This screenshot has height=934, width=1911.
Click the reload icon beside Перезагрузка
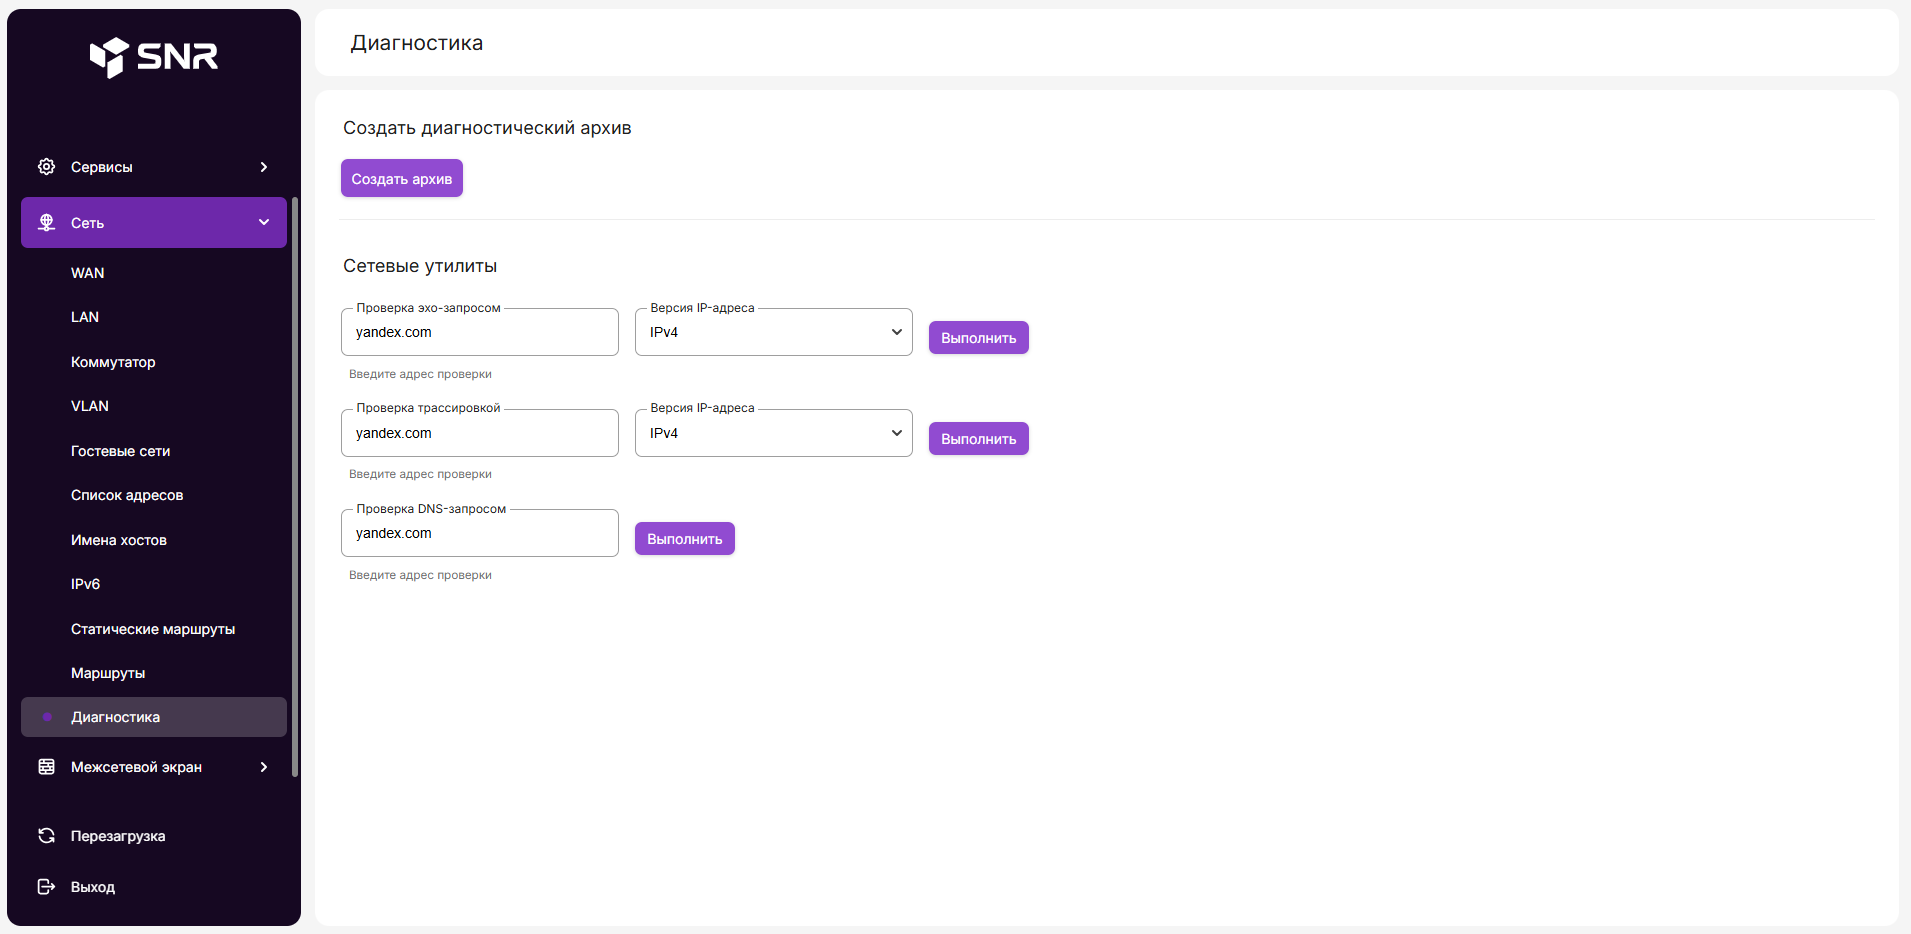[46, 836]
